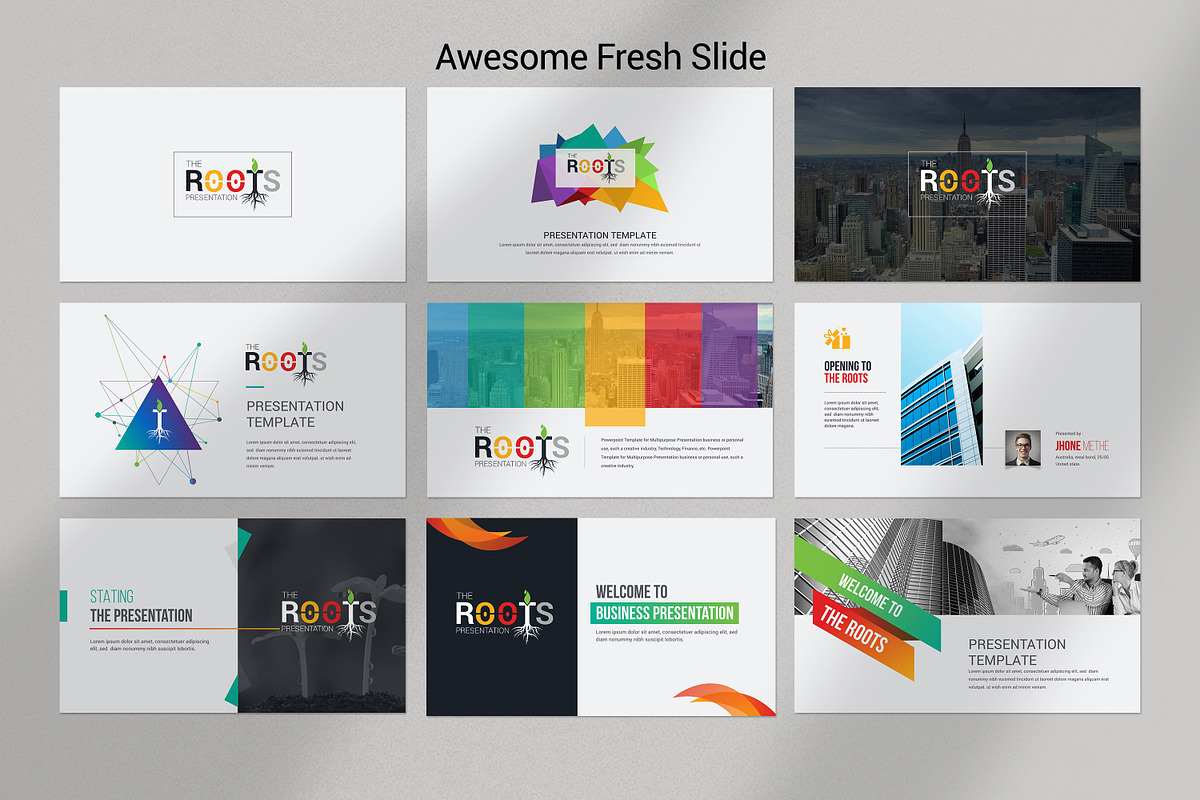Open the rainbow-striped city photo slide
The height and width of the screenshot is (800, 1200).
click(600, 400)
